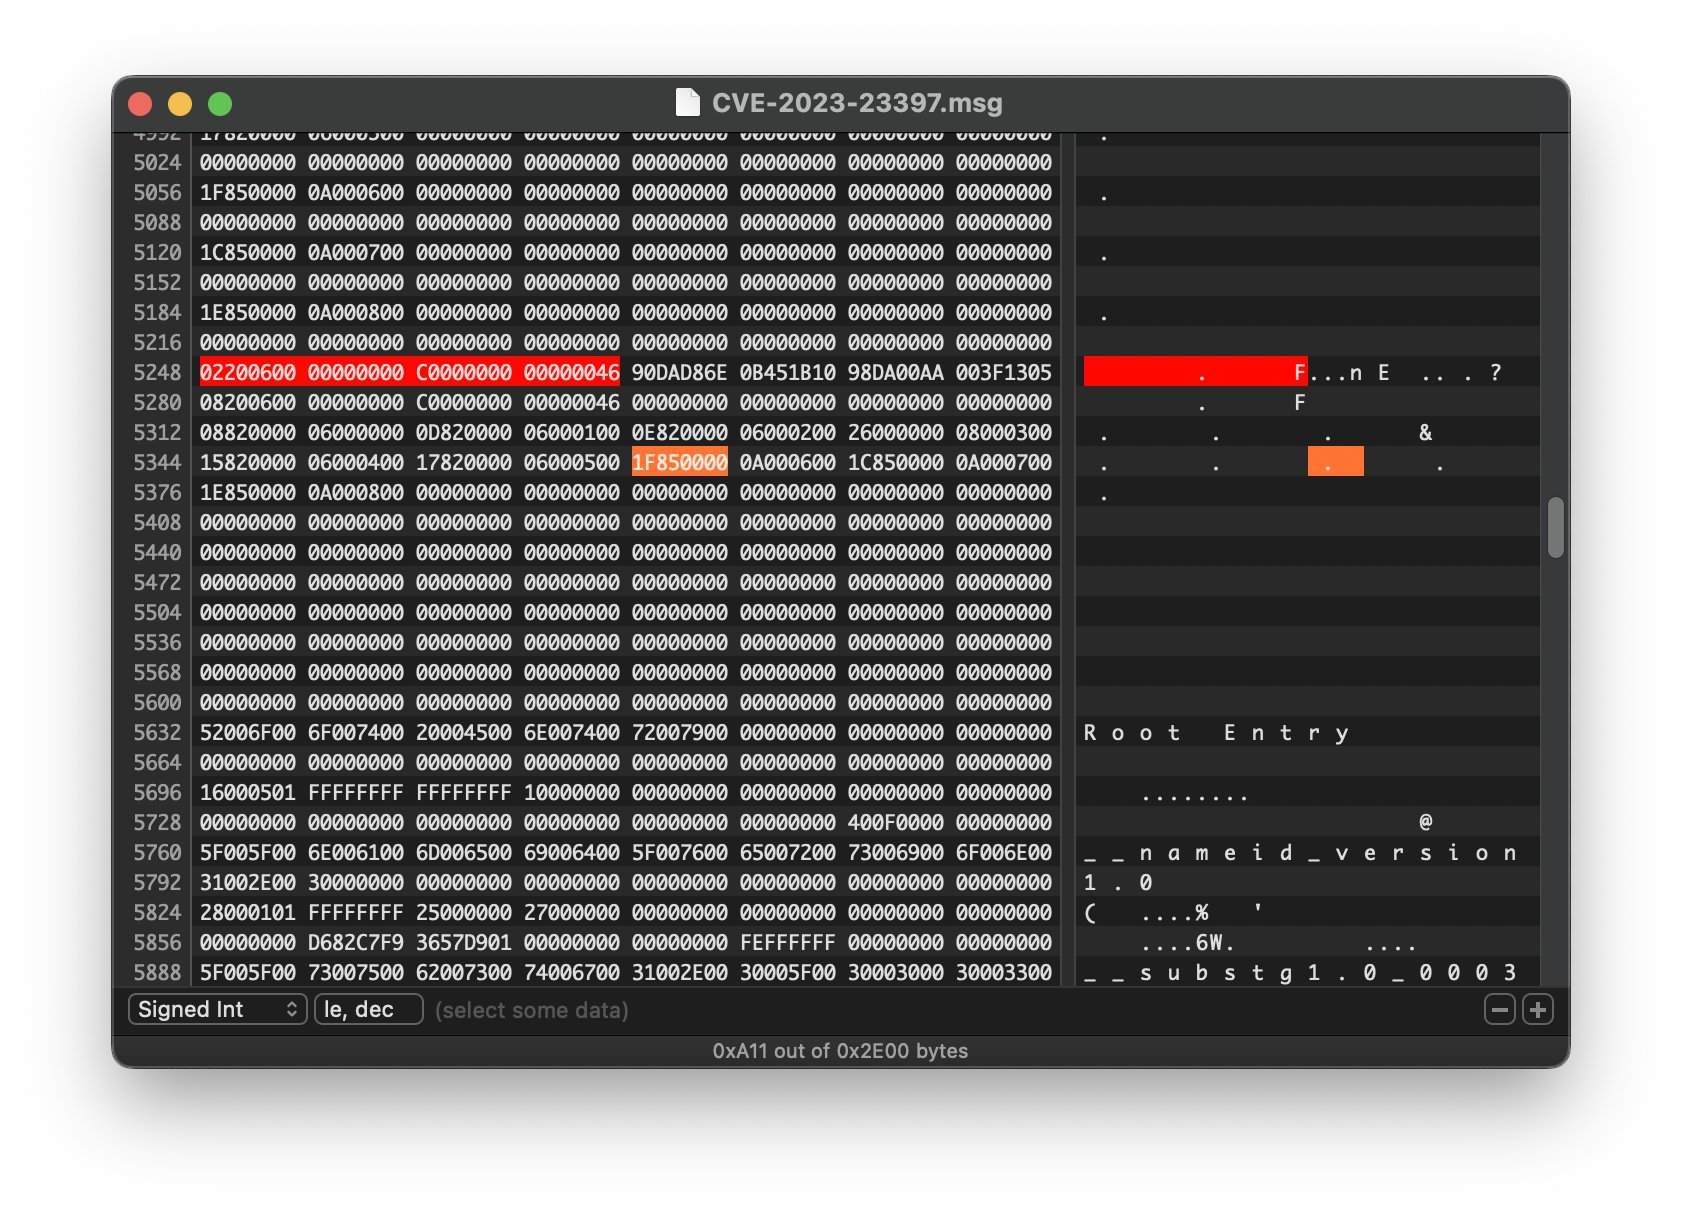
Task: Click hex bytes 5F005F00 on row 5760
Action: point(248,853)
